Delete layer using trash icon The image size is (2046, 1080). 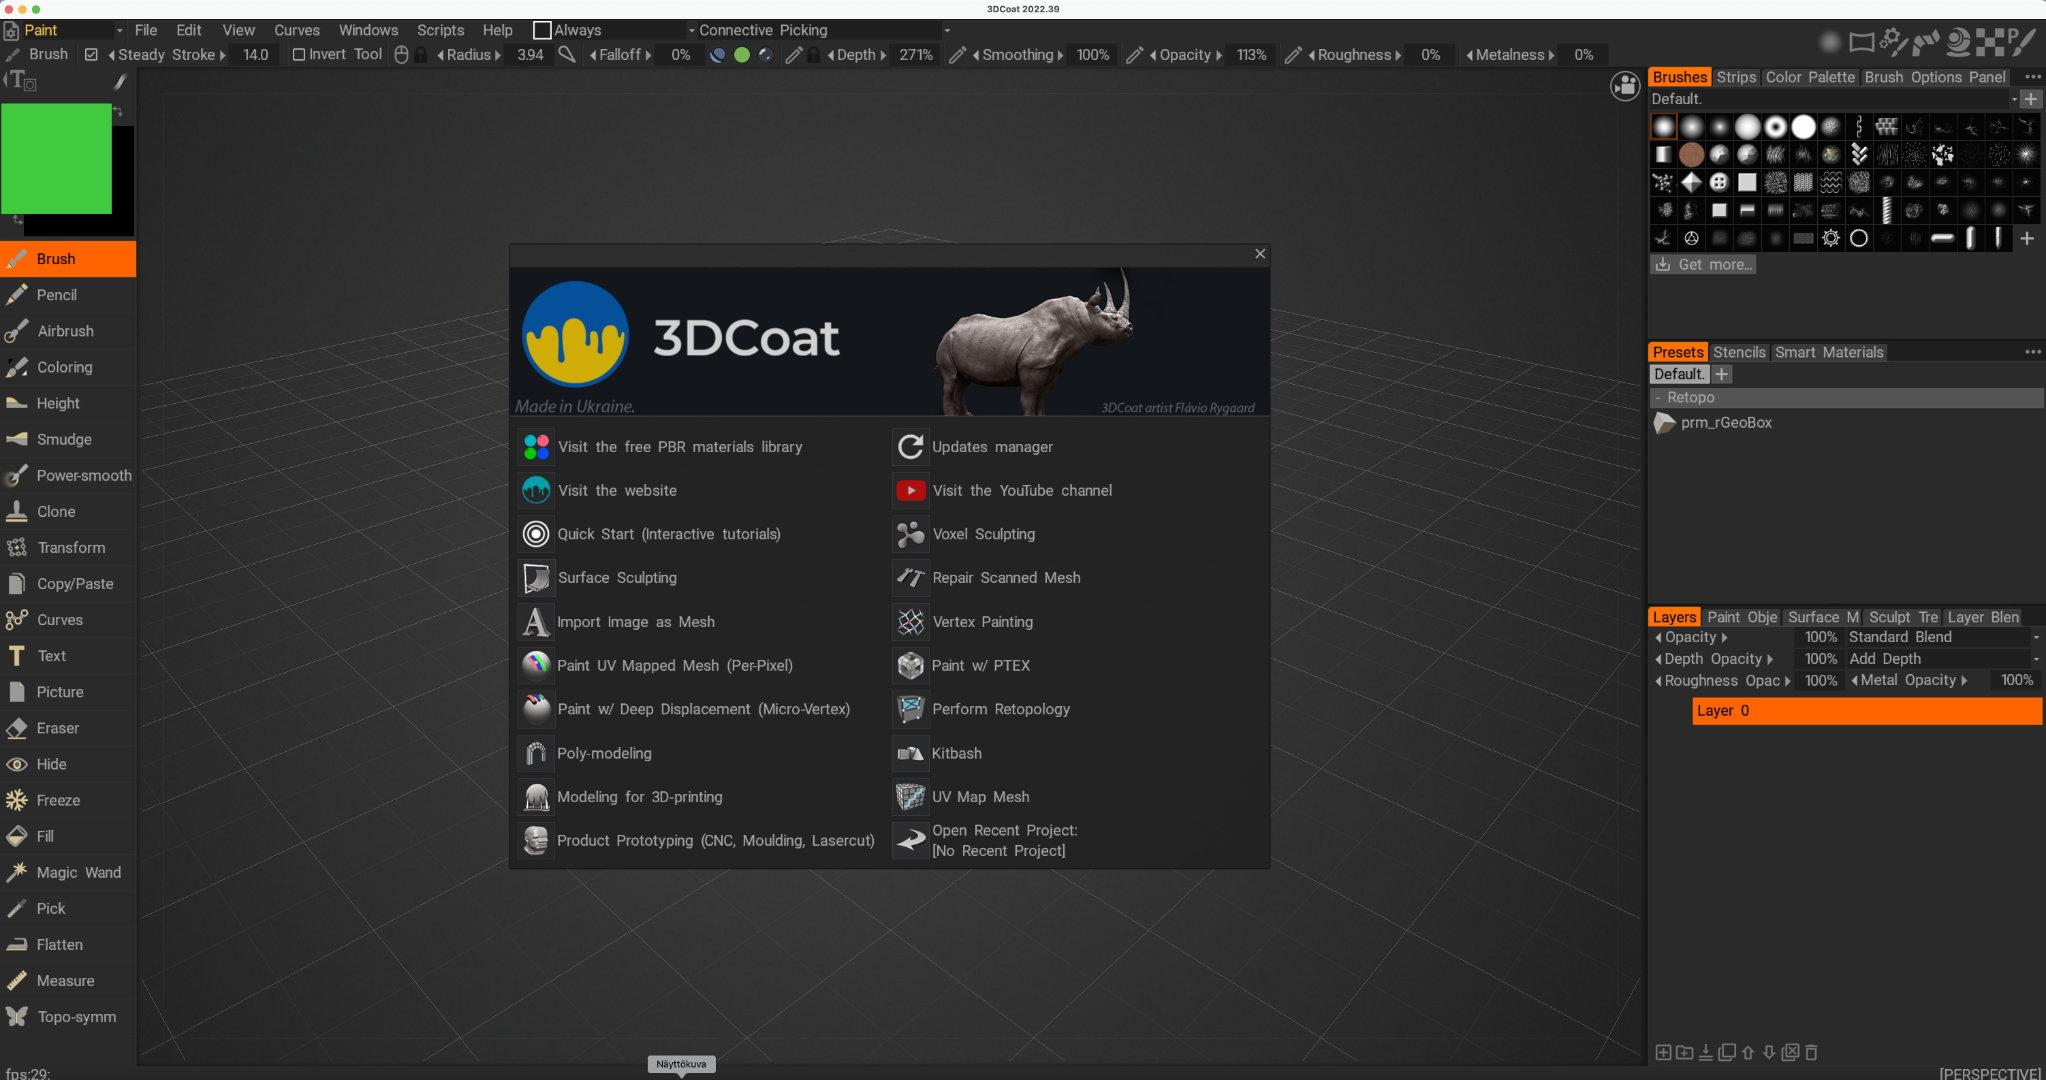click(1811, 1052)
